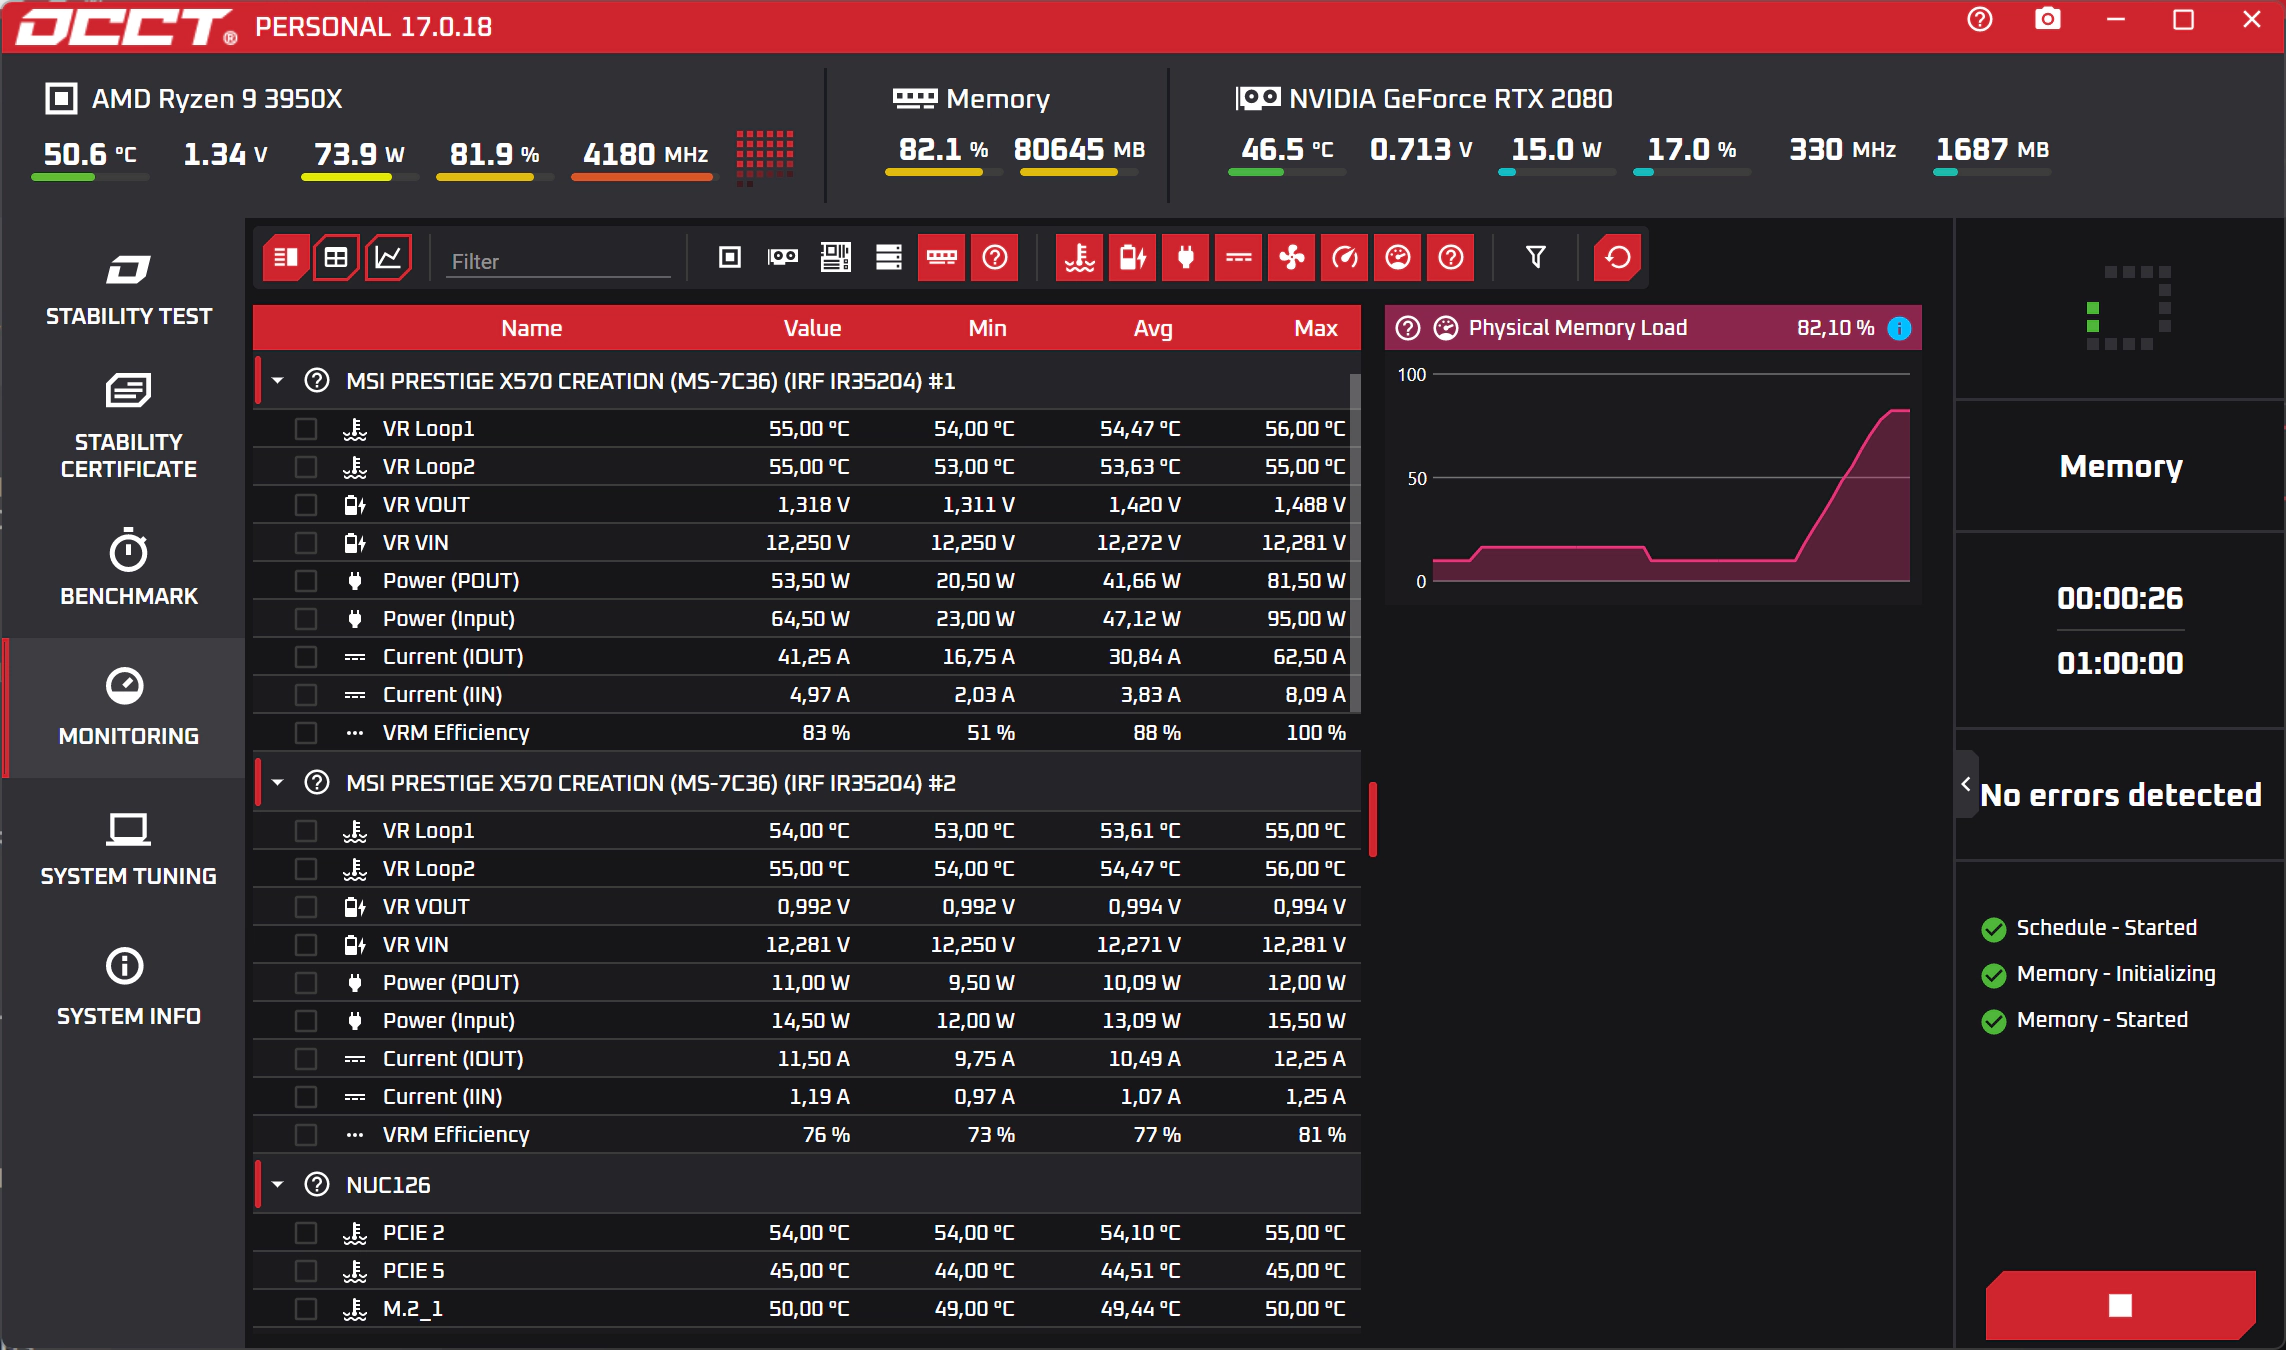Toggle the unknown-hardware filter beside memory filter

pos(995,258)
